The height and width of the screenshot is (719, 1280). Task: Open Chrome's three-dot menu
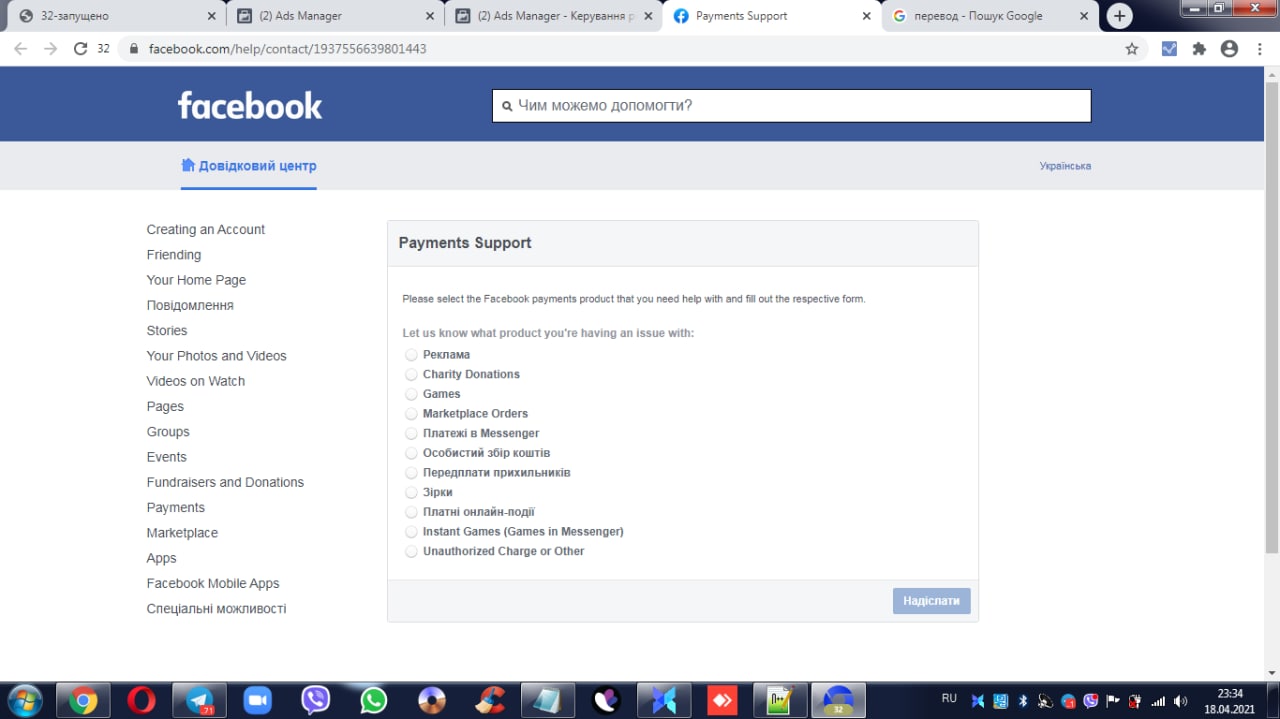pyautogui.click(x=1259, y=48)
